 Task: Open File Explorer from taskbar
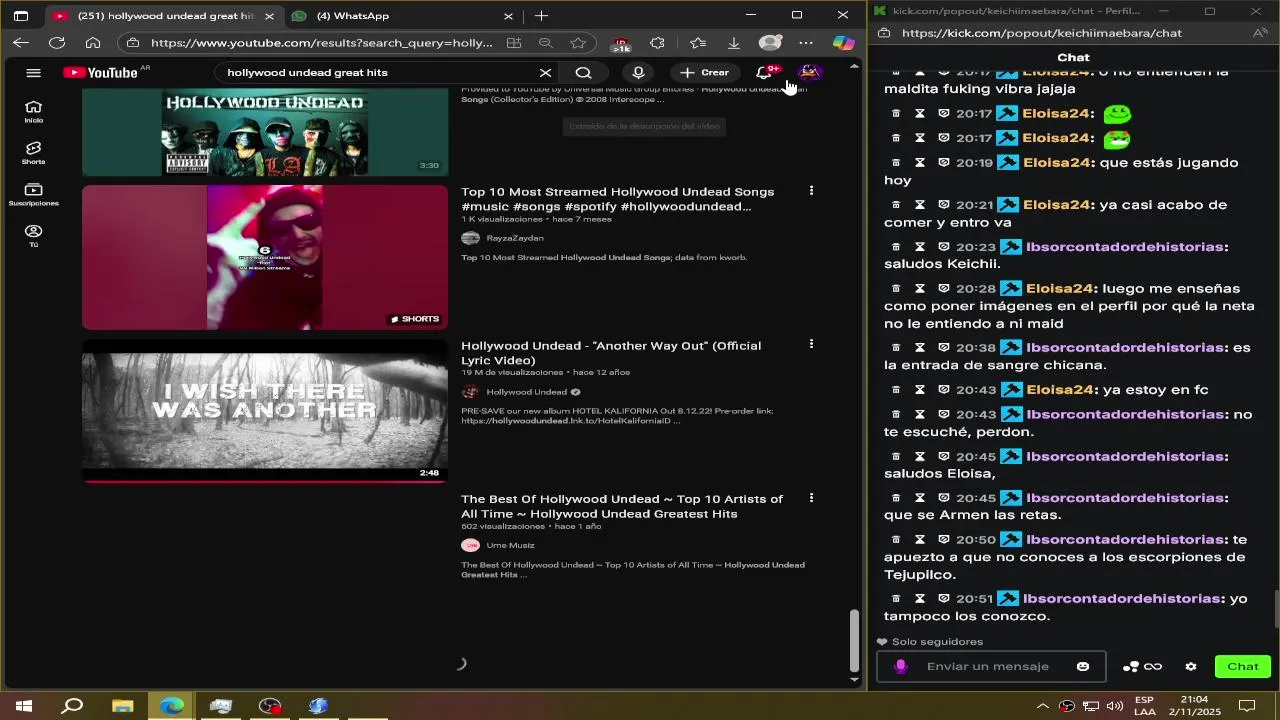(122, 706)
